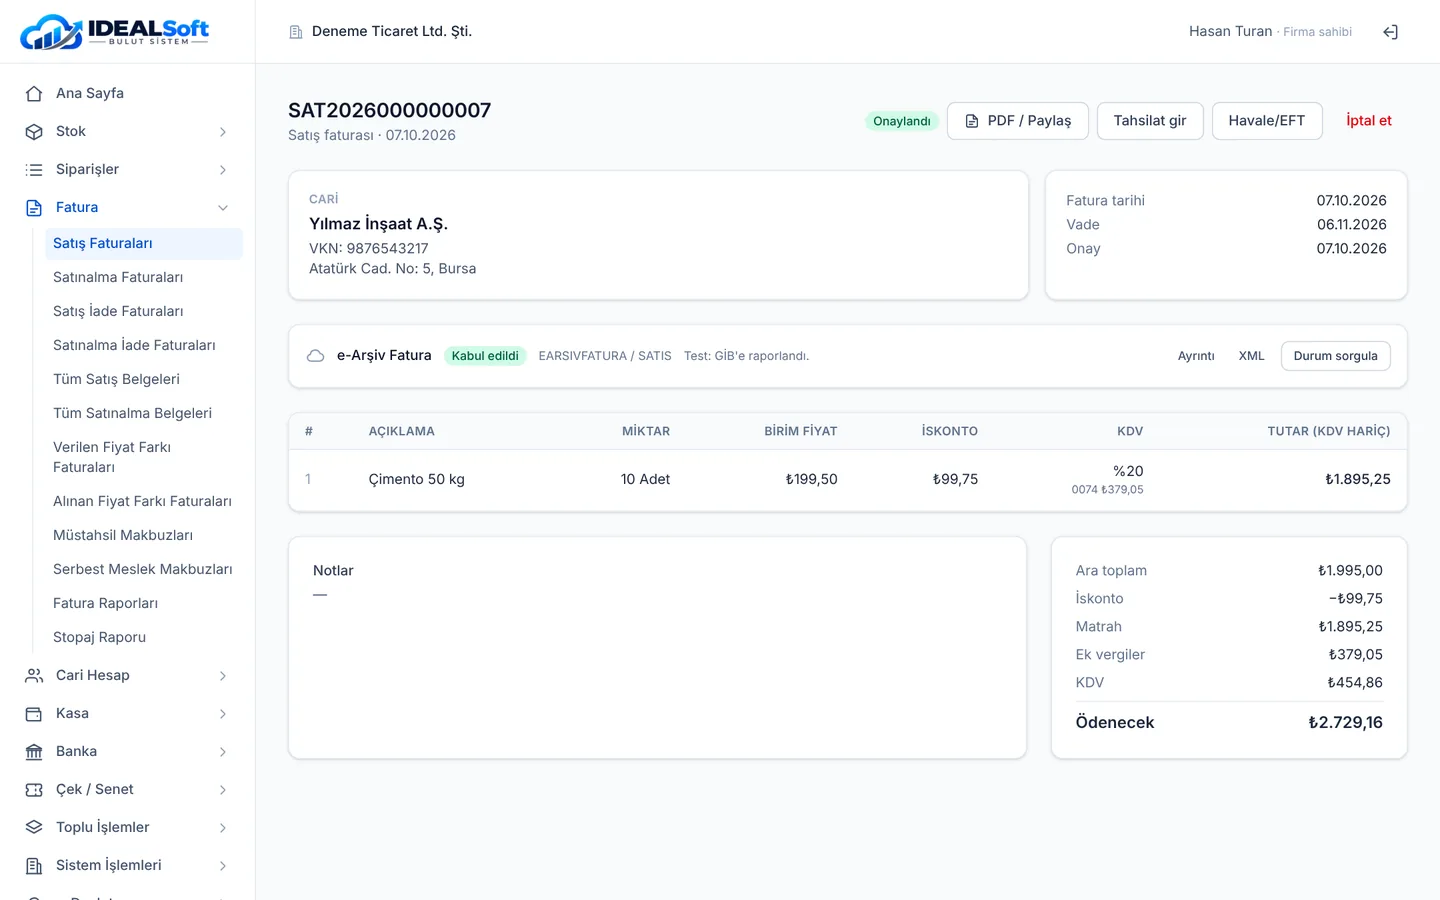Click the e-Arşiv cloud icon

(x=316, y=356)
